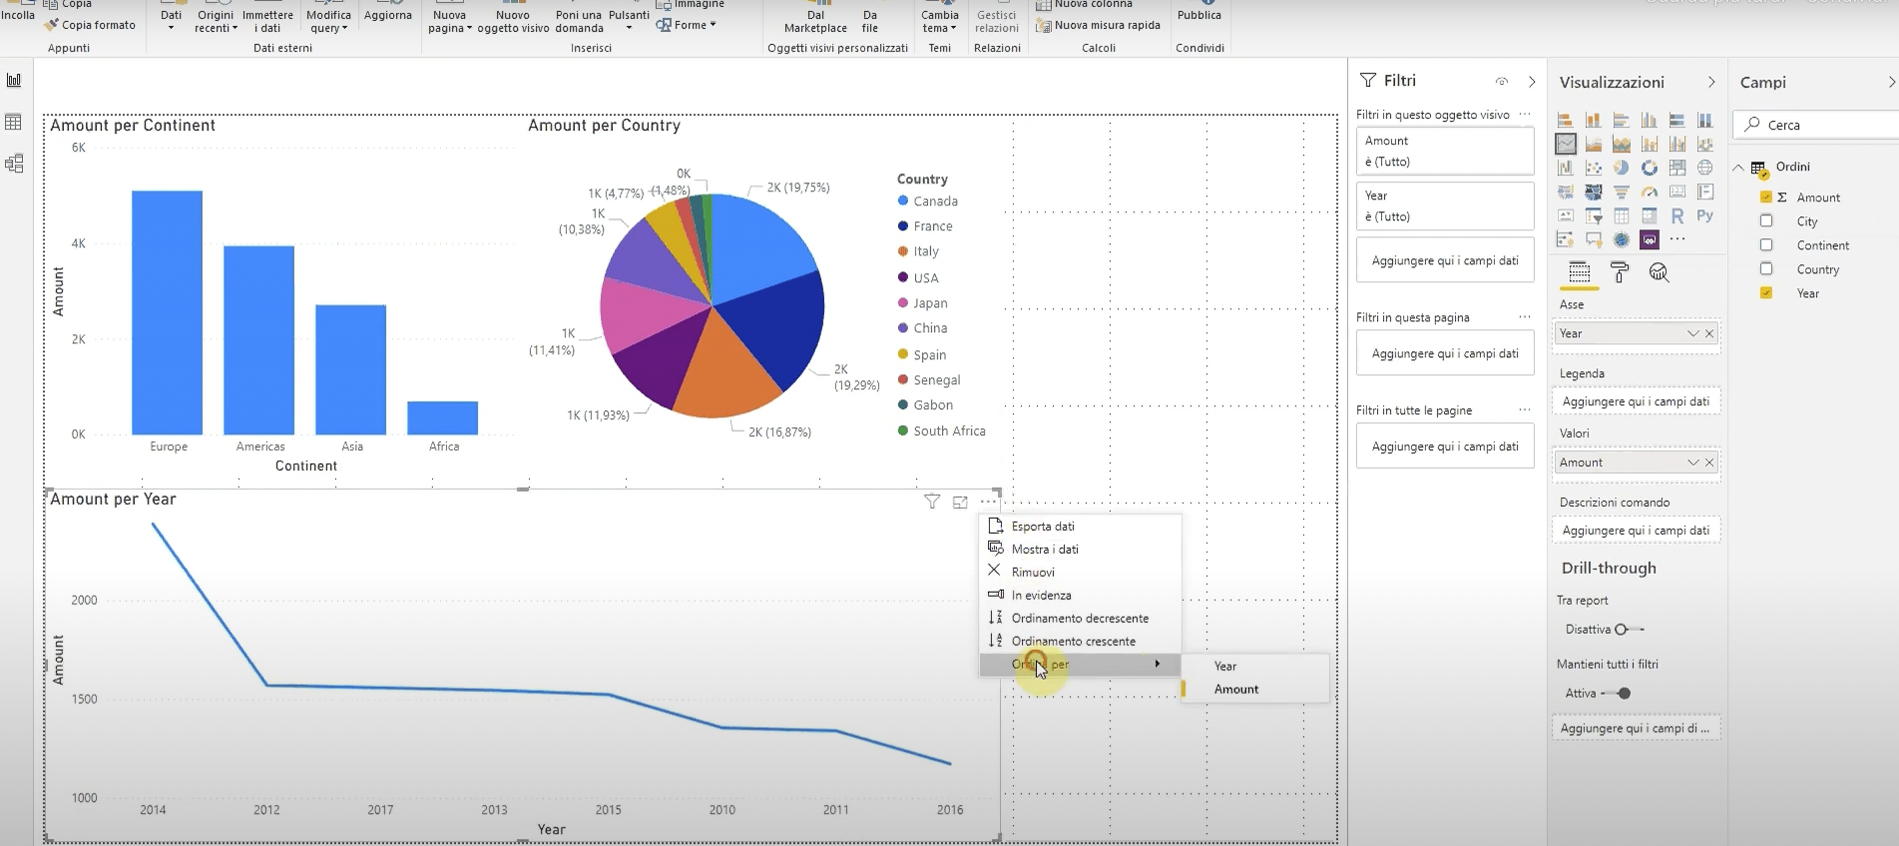Uncheck the Year field checkbox
This screenshot has height=846, width=1899.
[1766, 293]
